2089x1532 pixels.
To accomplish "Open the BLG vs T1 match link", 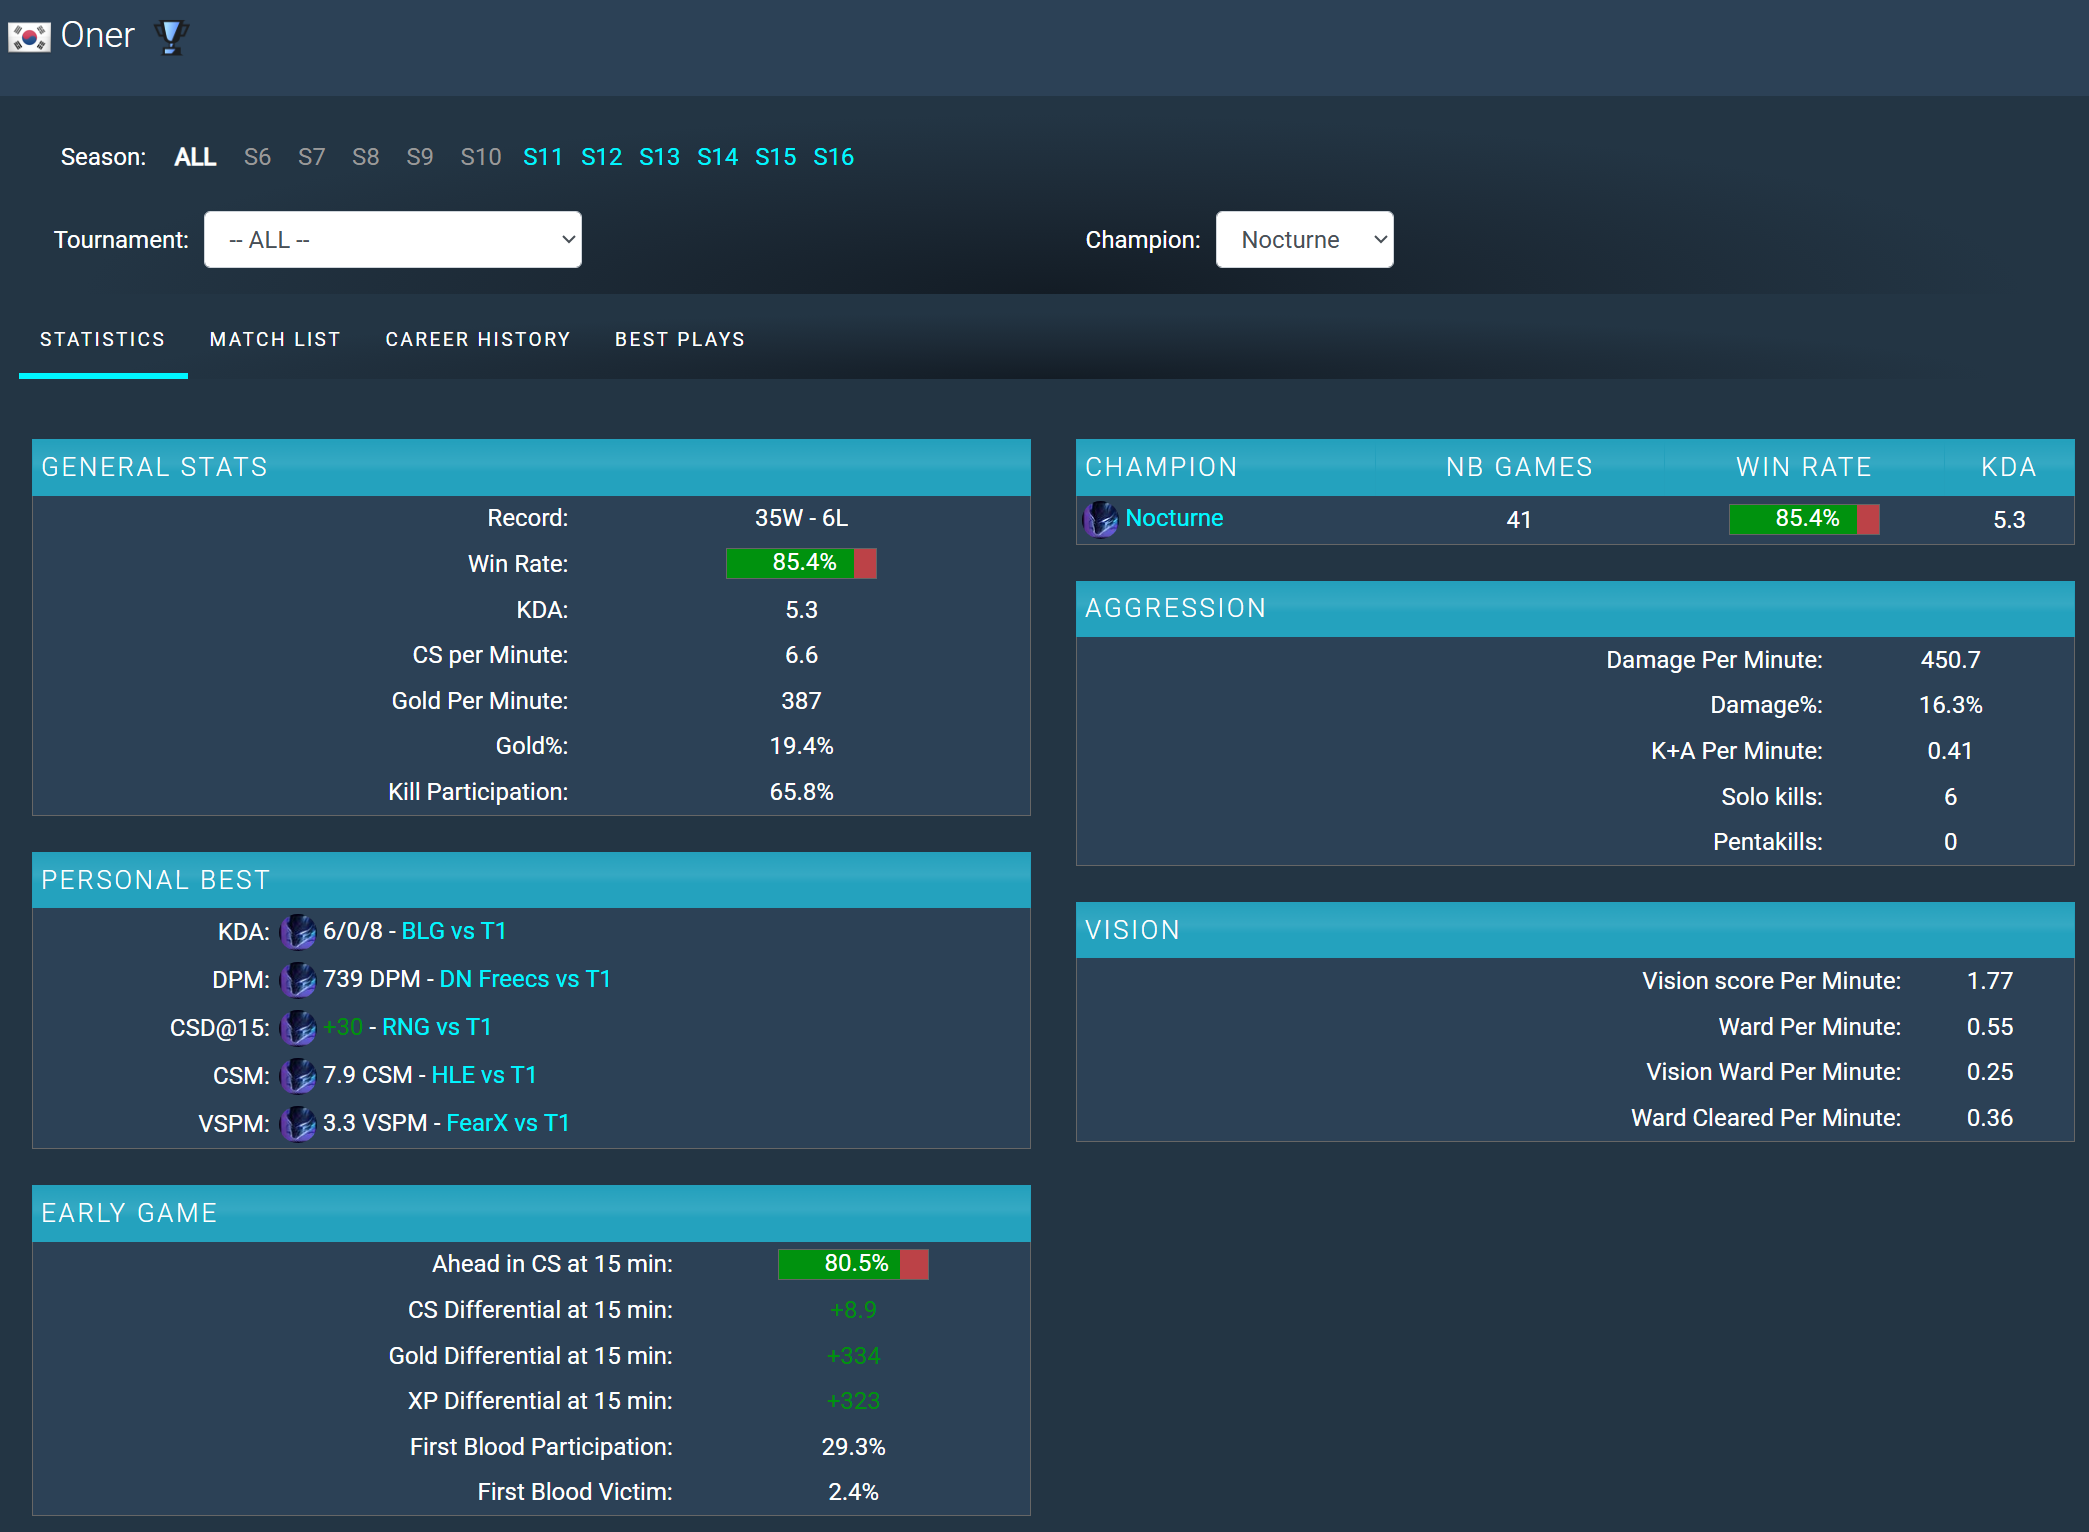I will tap(454, 932).
